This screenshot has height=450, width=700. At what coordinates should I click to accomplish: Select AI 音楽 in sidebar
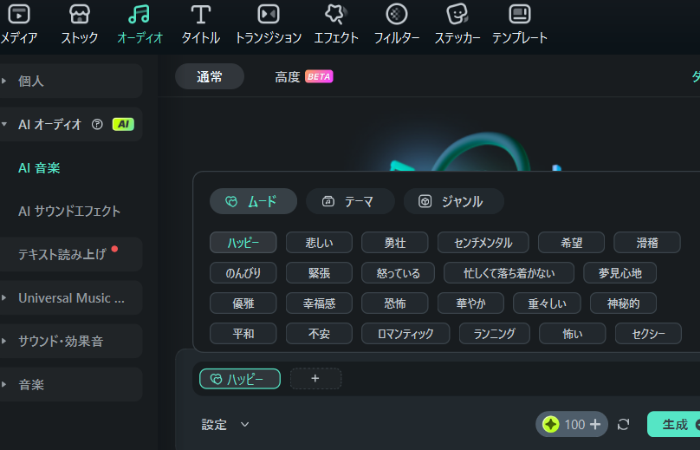tap(39, 168)
